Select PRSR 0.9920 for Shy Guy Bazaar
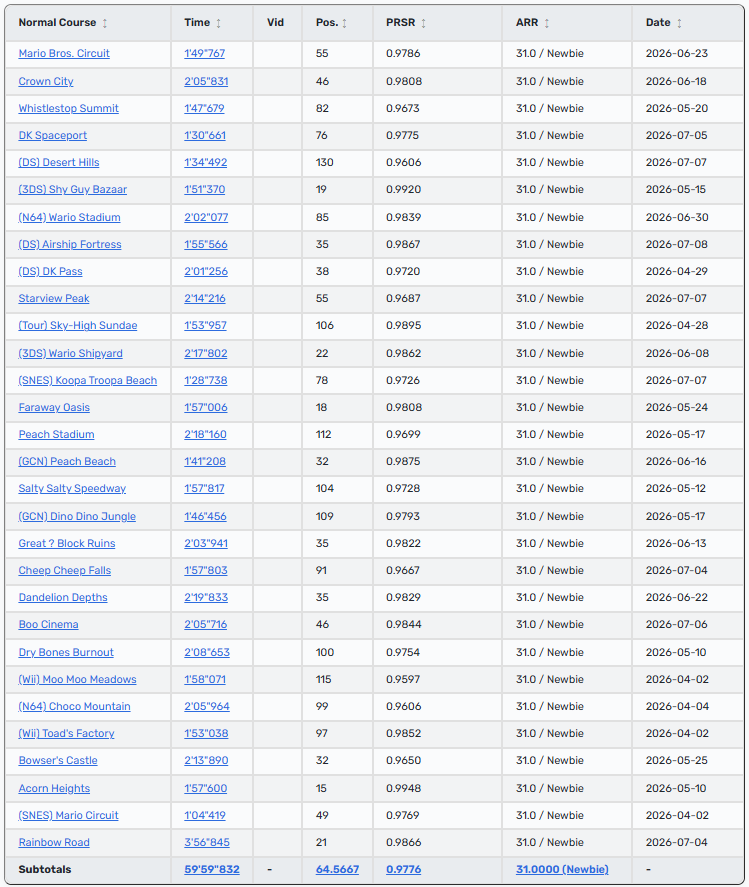The height and width of the screenshot is (887, 749). [403, 190]
